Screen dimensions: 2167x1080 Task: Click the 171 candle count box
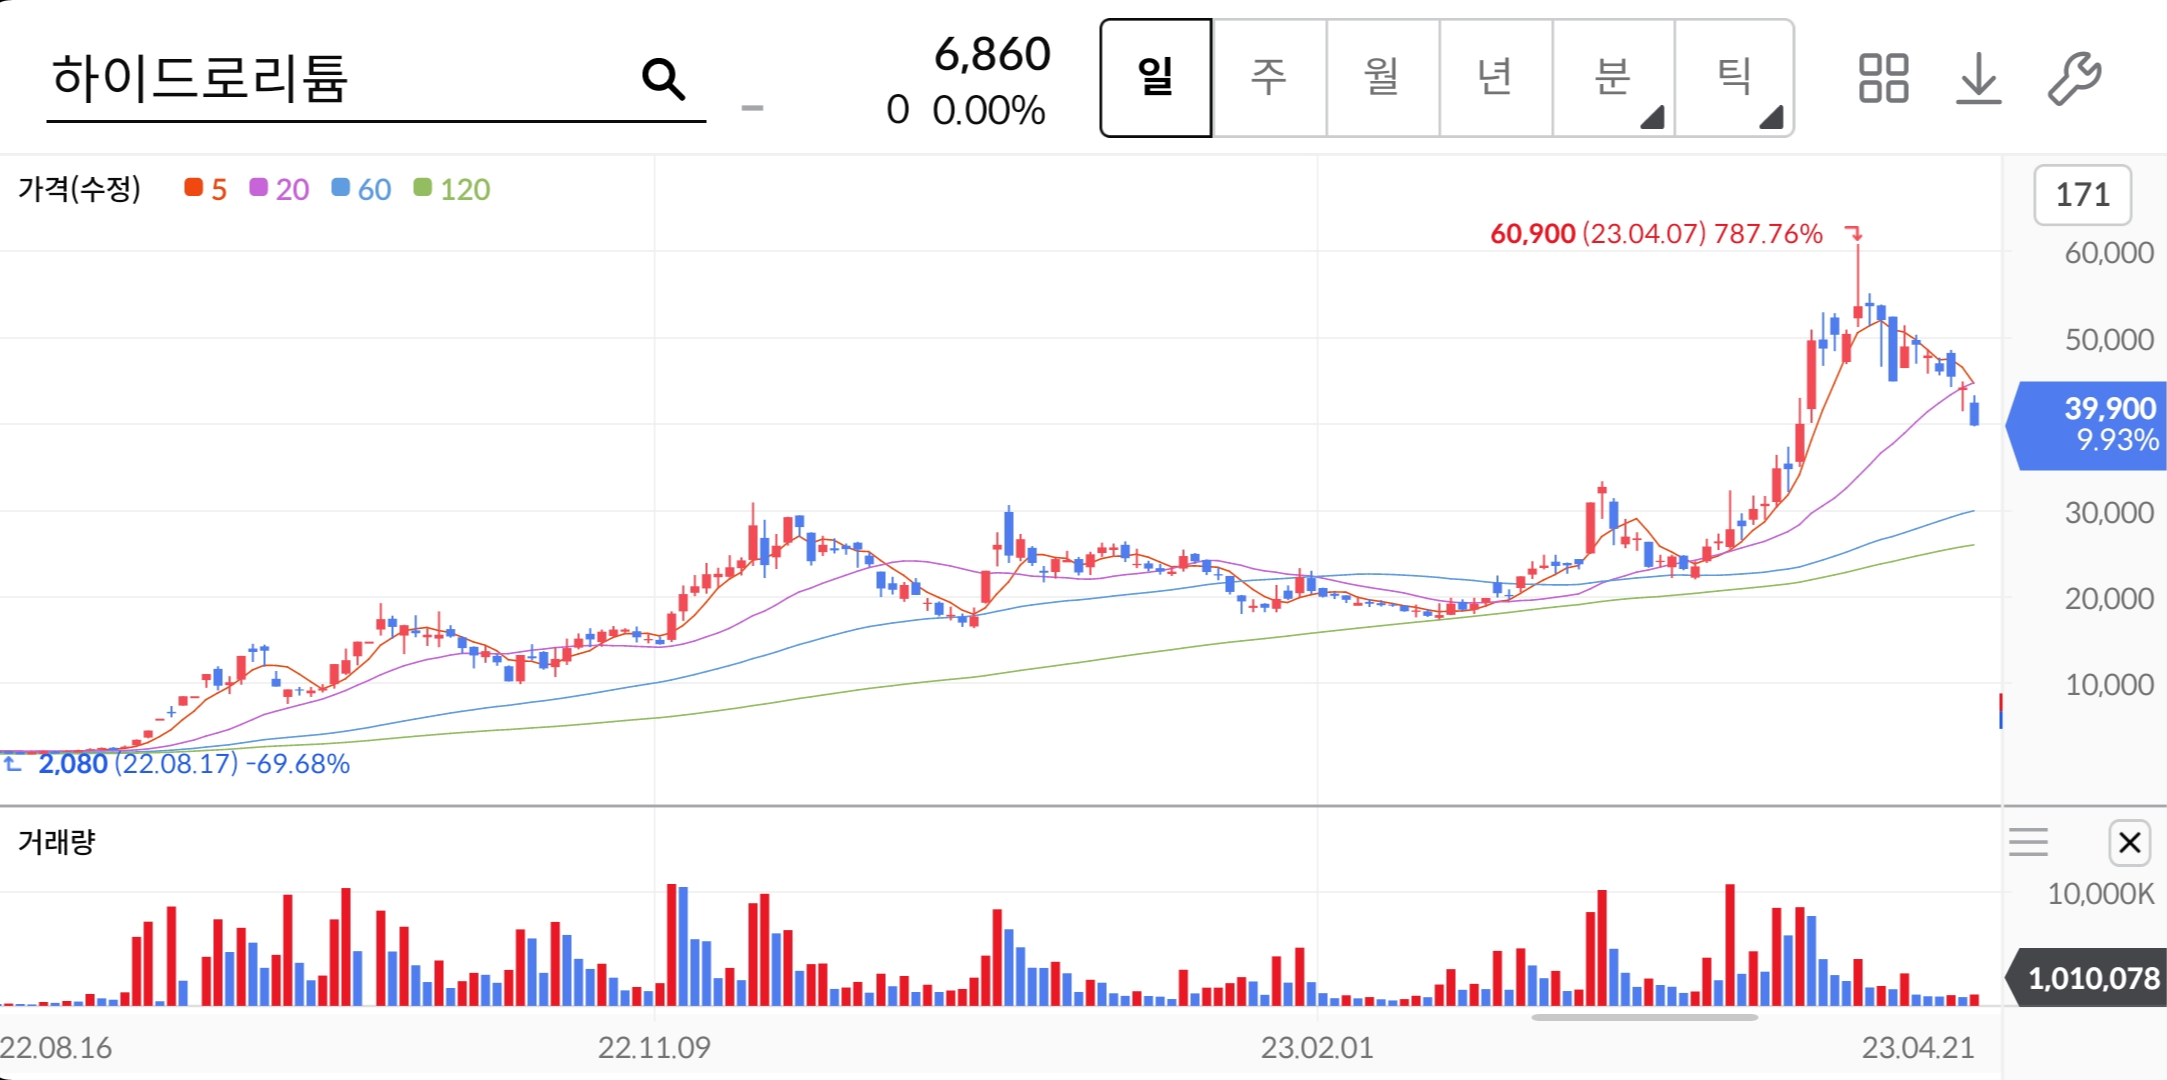coord(2082,195)
